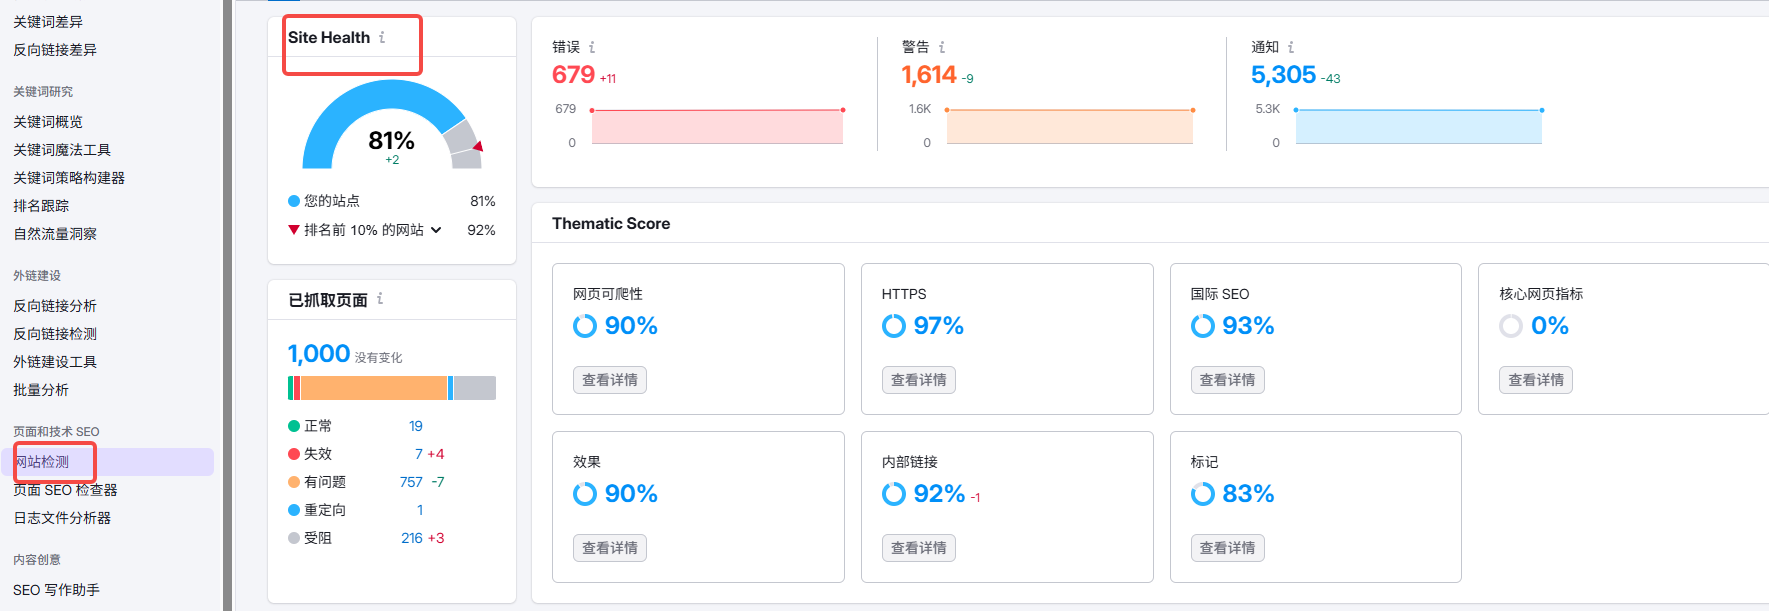The image size is (1769, 611).
Task: Open 关键词魔法工具 from the sidebar
Action: click(62, 150)
